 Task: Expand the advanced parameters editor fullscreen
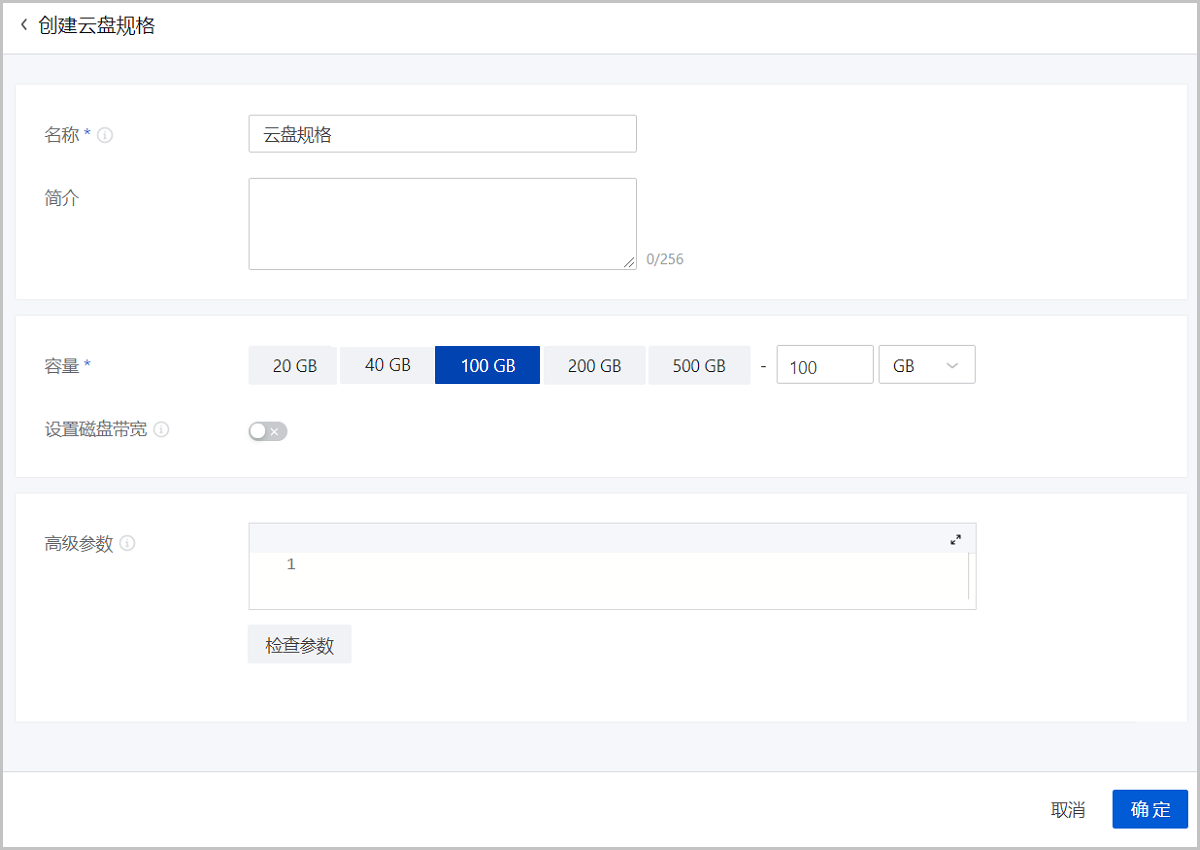tap(955, 539)
